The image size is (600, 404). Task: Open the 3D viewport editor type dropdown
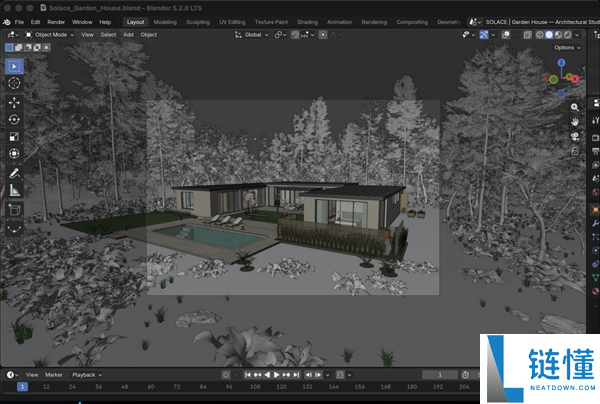pyautogui.click(x=13, y=35)
